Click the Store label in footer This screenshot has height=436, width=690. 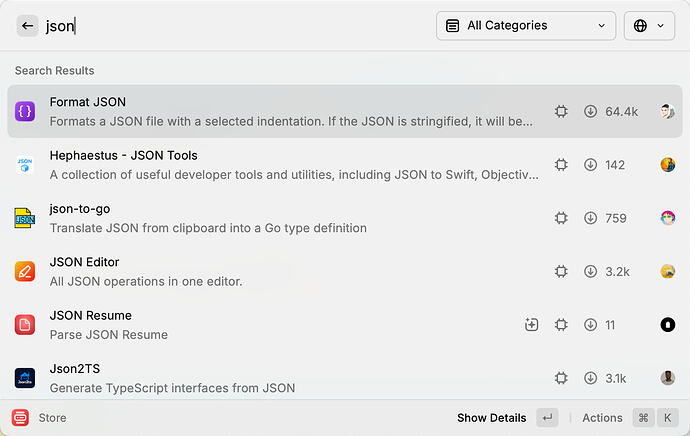pyautogui.click(x=52, y=418)
